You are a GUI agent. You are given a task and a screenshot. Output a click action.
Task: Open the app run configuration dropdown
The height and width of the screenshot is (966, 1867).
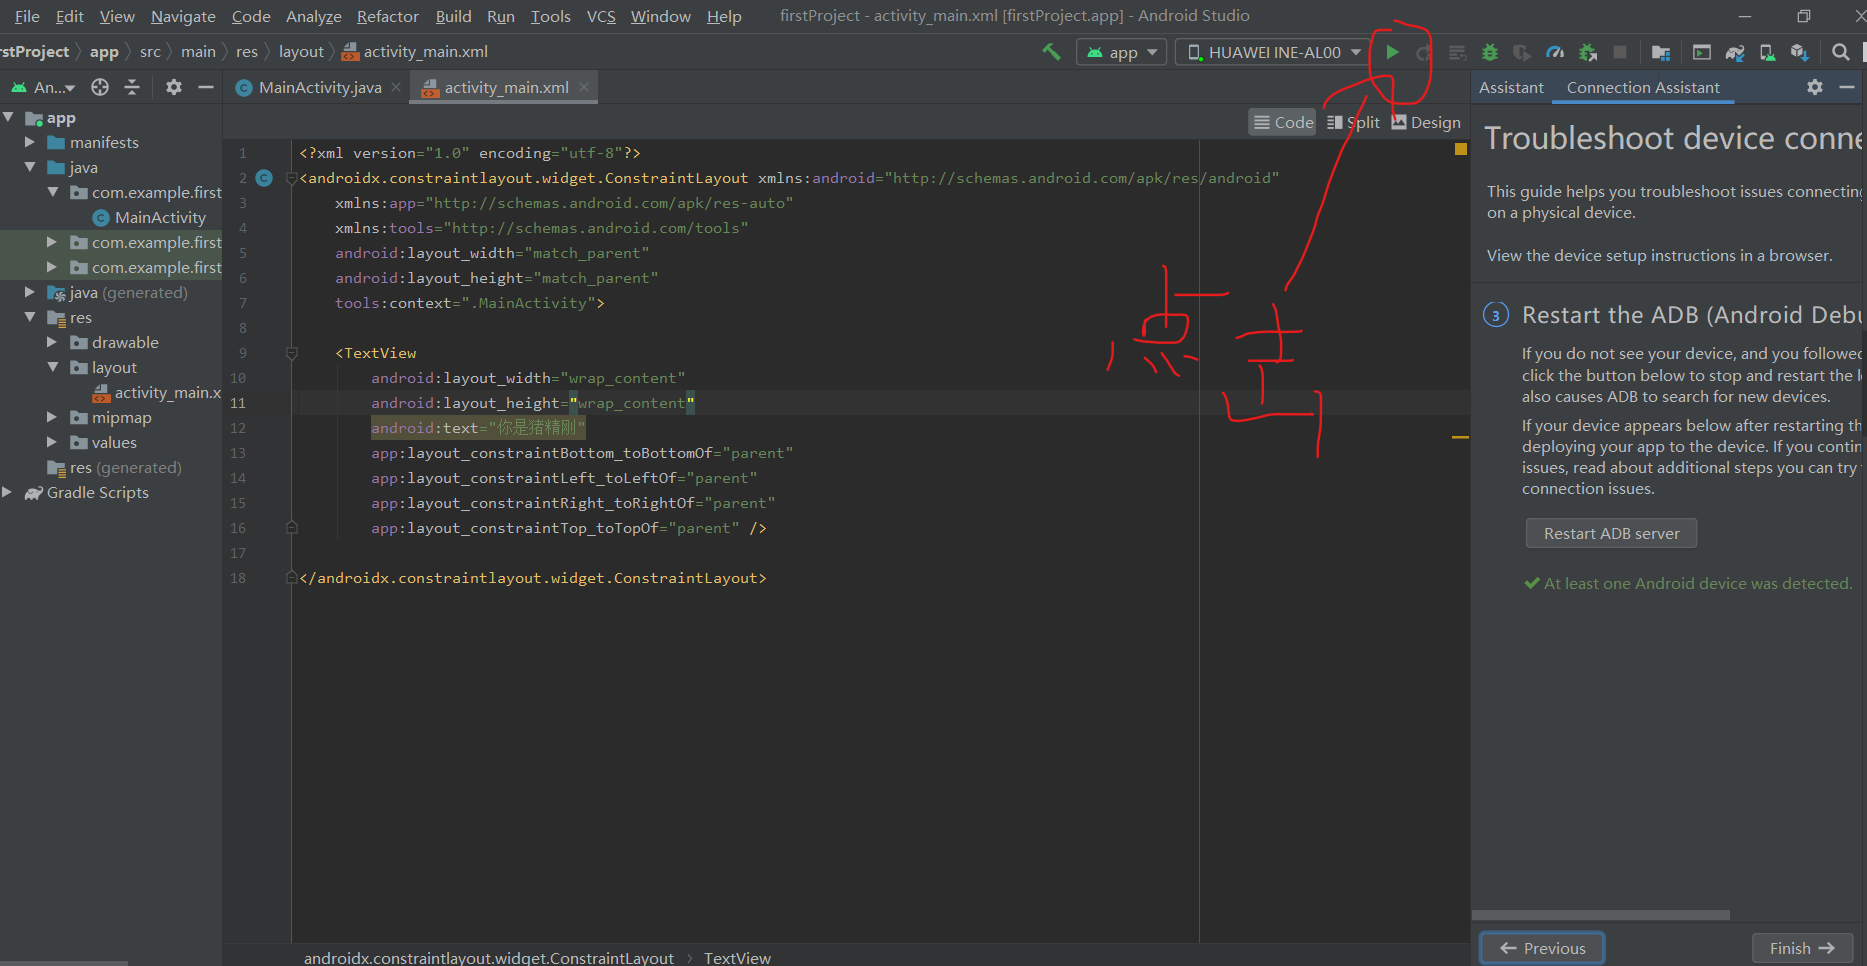1121,51
